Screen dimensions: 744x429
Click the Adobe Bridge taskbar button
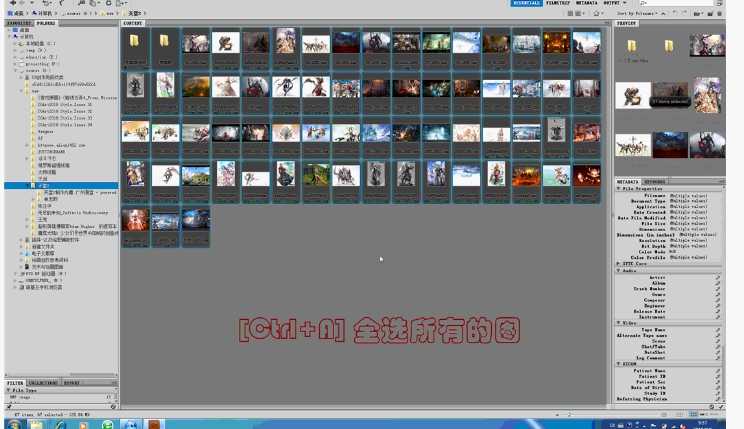(x=154, y=424)
